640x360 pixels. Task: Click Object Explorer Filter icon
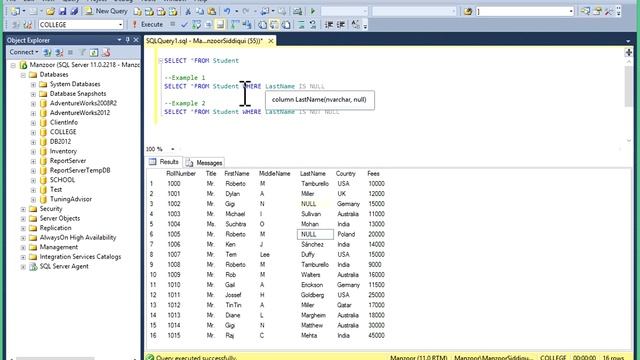click(x=83, y=52)
